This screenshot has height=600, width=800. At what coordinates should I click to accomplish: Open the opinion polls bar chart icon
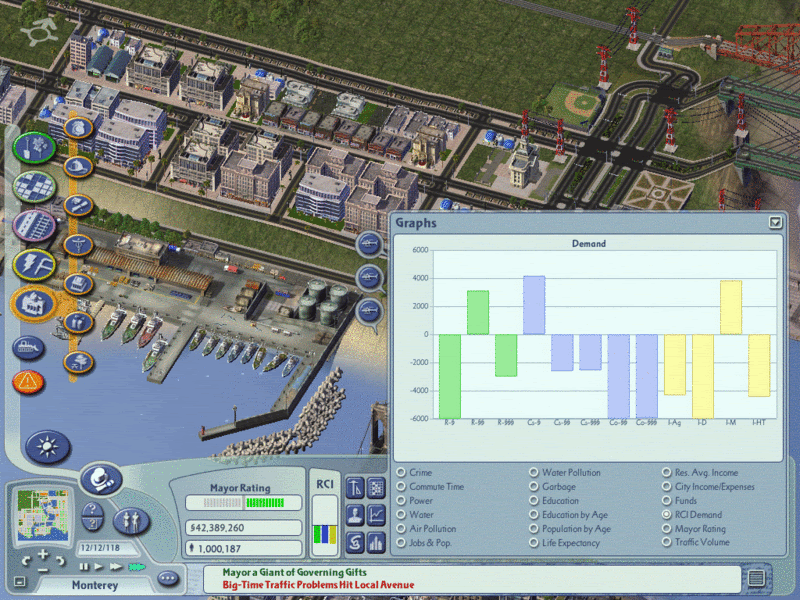point(376,542)
